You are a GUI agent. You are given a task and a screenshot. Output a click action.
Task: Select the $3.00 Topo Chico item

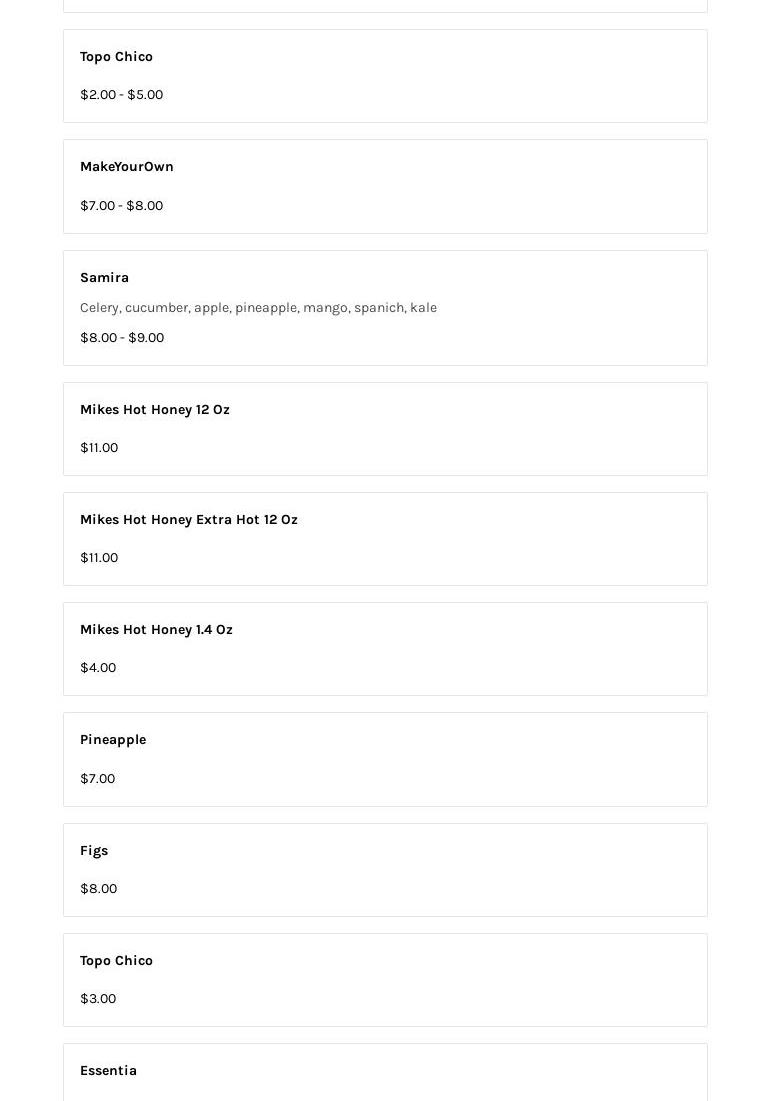coord(116,961)
